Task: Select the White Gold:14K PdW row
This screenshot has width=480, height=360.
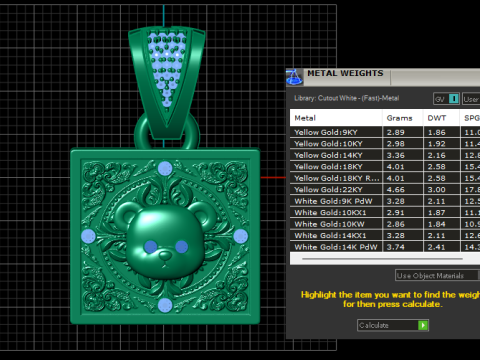Action: (385, 247)
